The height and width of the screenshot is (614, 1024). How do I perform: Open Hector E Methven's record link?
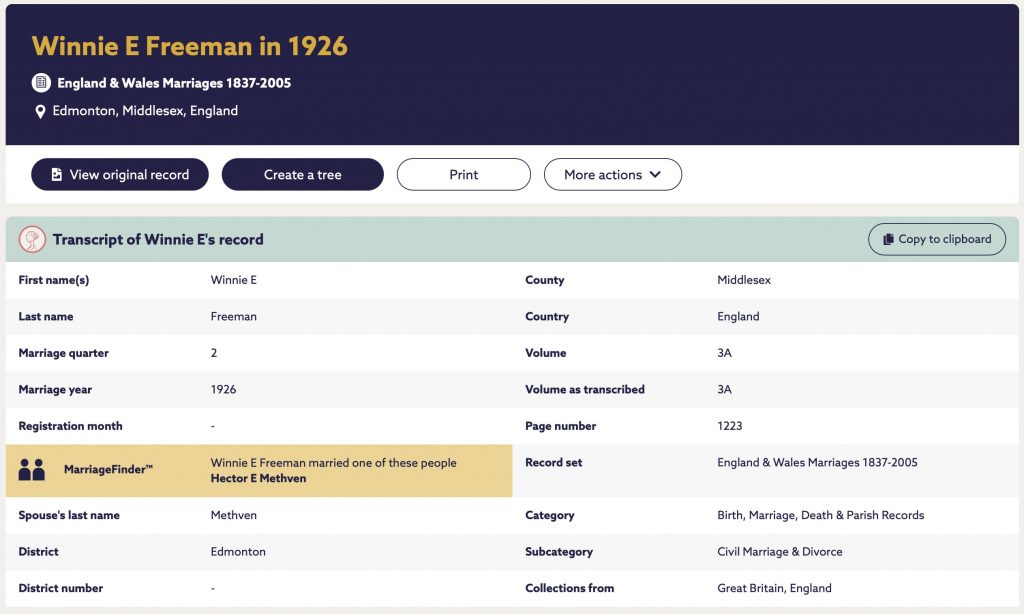click(x=258, y=478)
